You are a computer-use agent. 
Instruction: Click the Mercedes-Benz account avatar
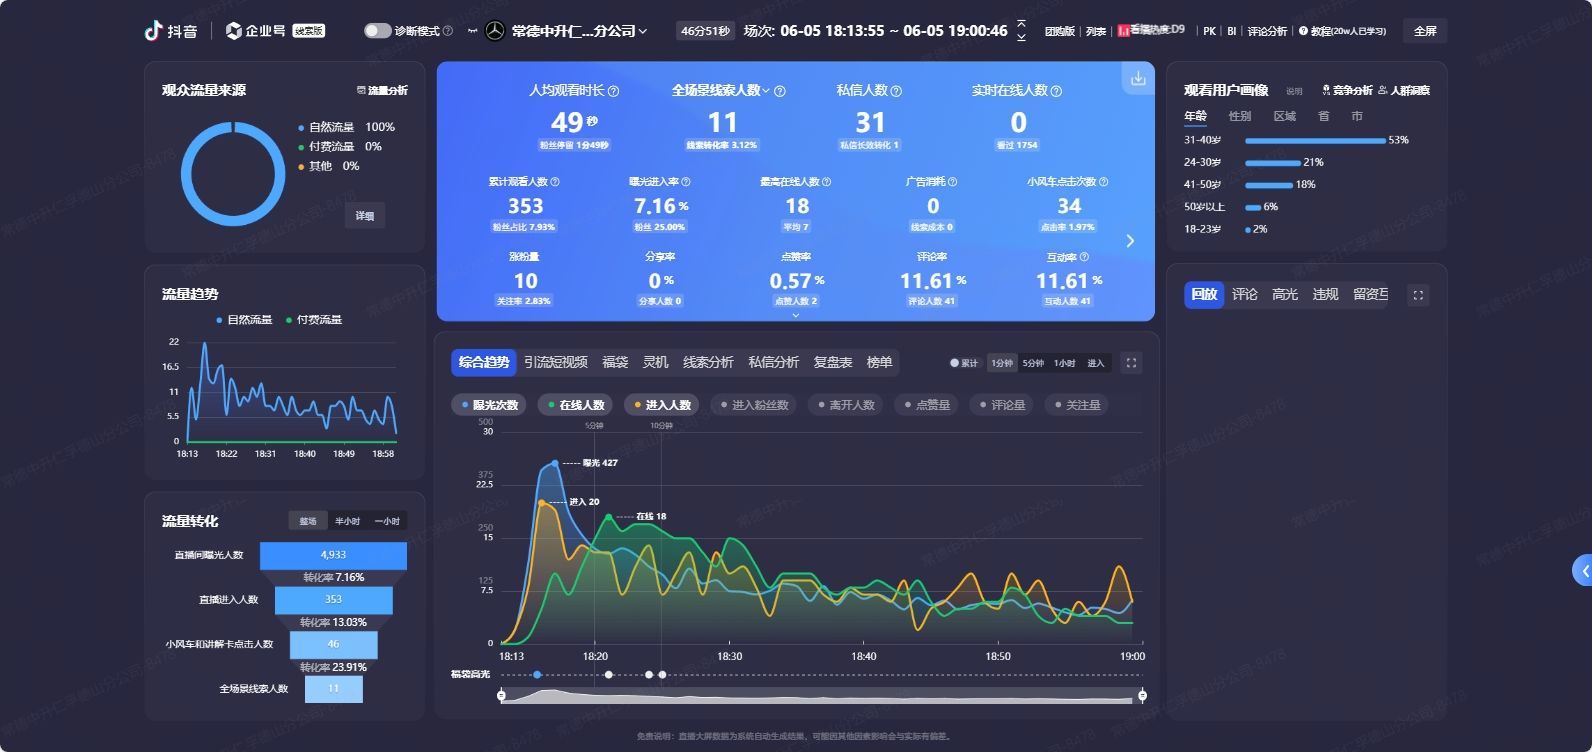pyautogui.click(x=494, y=31)
